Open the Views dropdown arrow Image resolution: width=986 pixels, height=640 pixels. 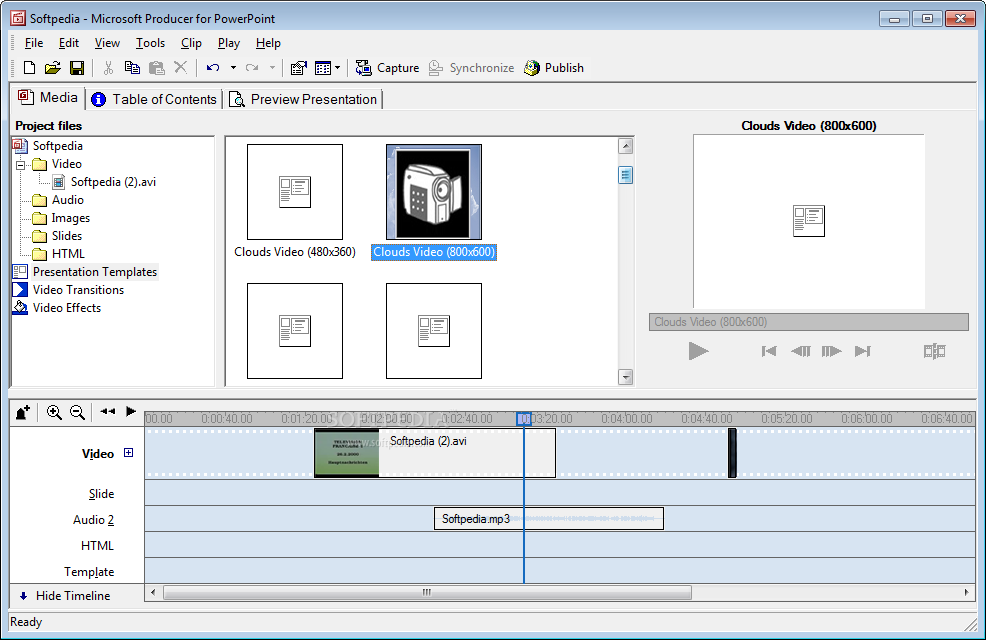(338, 68)
